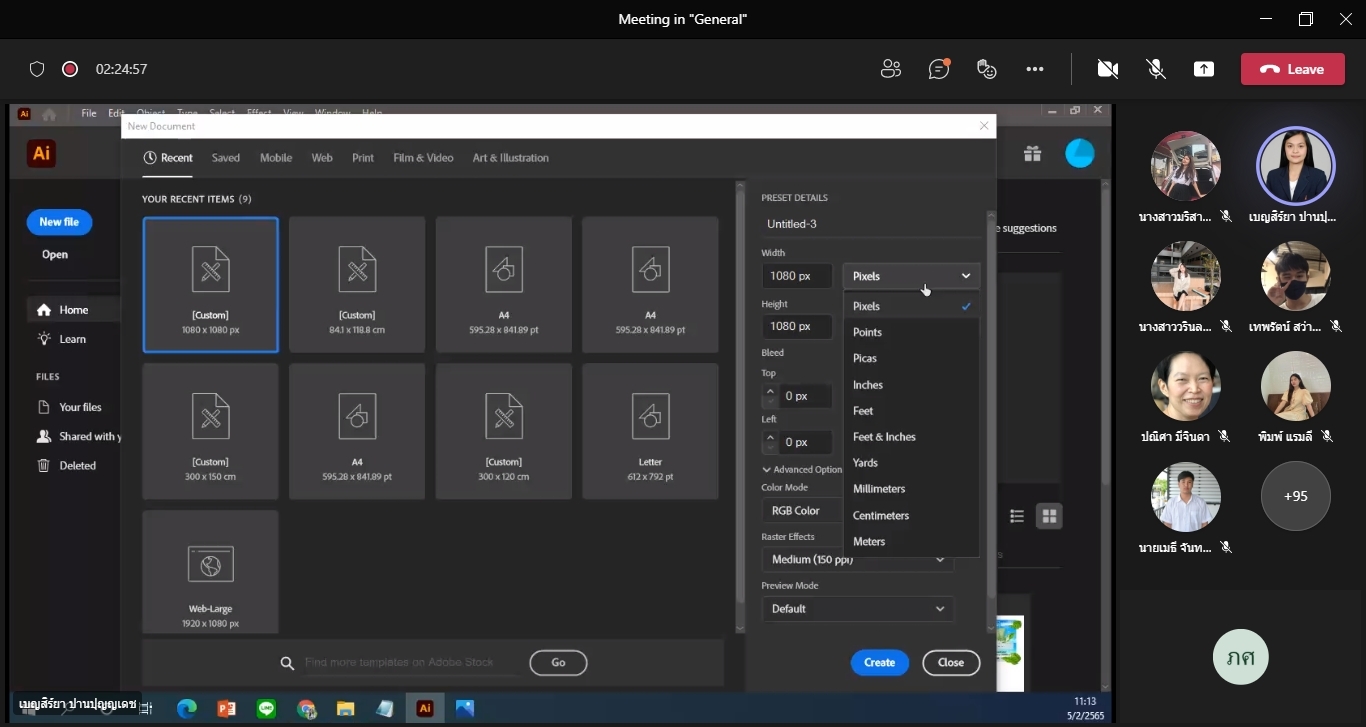Choose Millimeters in the units dropdown

click(x=879, y=489)
